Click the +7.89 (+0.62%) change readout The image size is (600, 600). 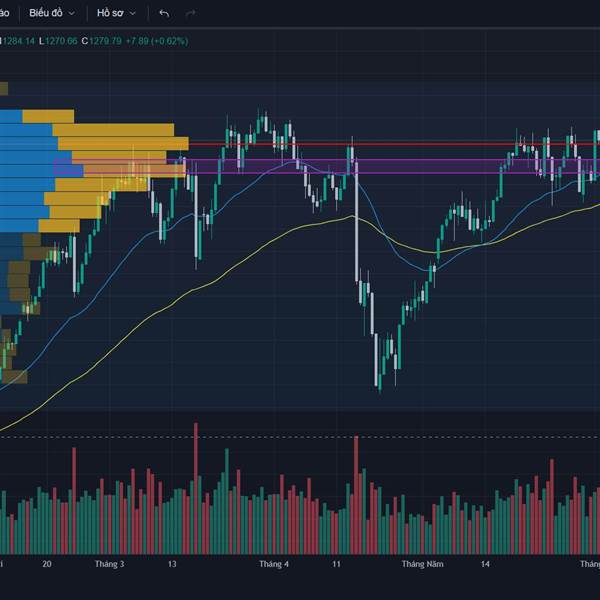(x=157, y=41)
